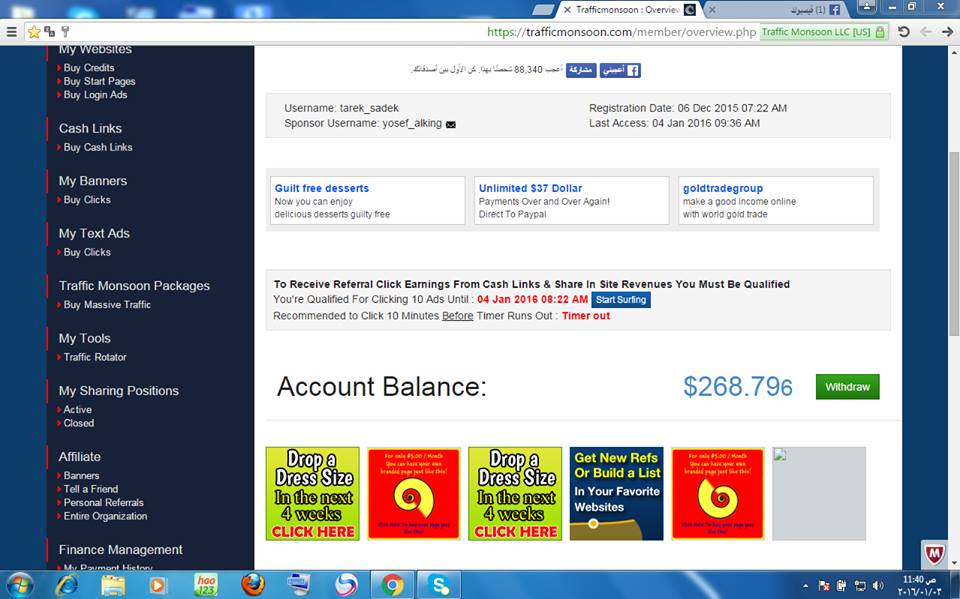The width and height of the screenshot is (960, 599).
Task: Open Buy Massive Traffic link
Action: click(x=107, y=305)
